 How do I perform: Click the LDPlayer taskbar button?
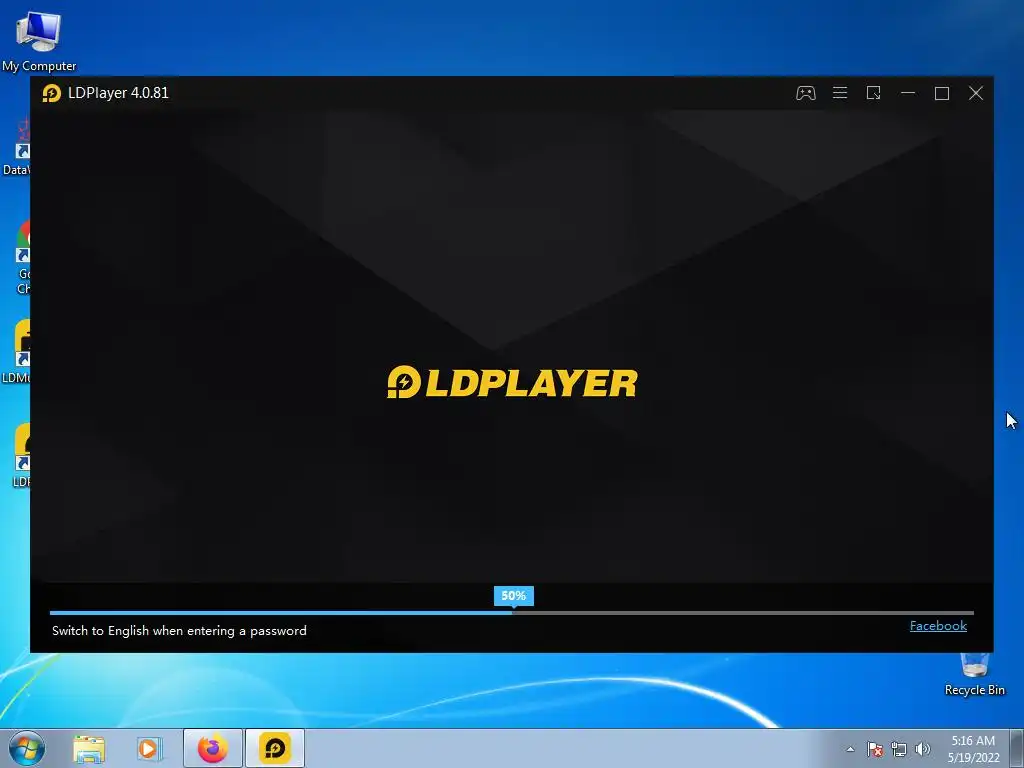click(x=275, y=748)
